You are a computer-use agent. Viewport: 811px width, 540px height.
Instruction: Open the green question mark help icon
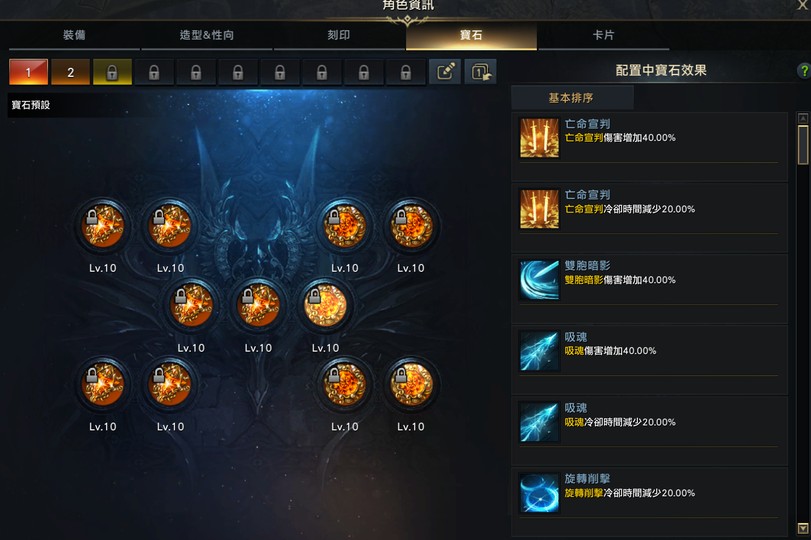point(804,70)
